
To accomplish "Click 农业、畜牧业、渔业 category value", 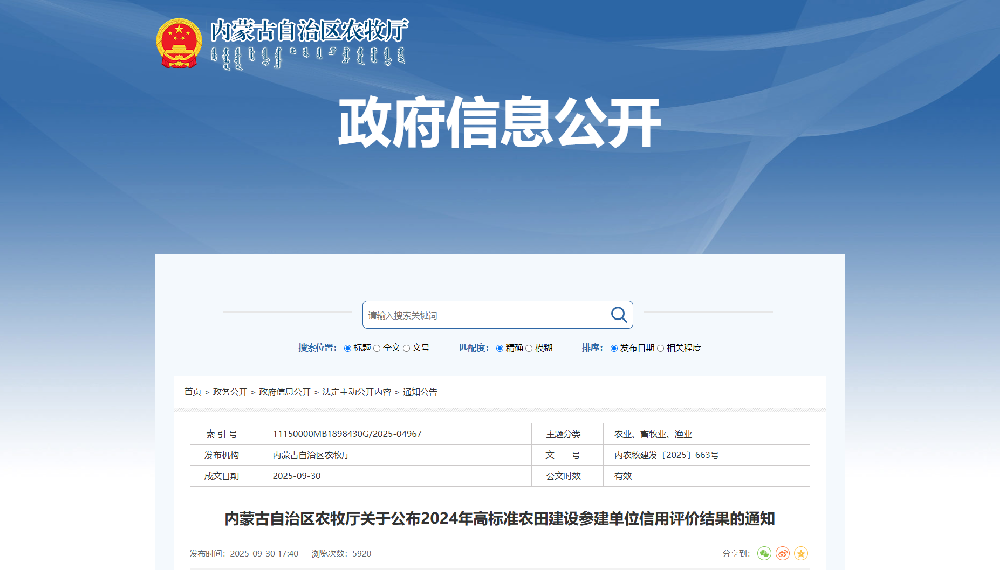I will [653, 434].
